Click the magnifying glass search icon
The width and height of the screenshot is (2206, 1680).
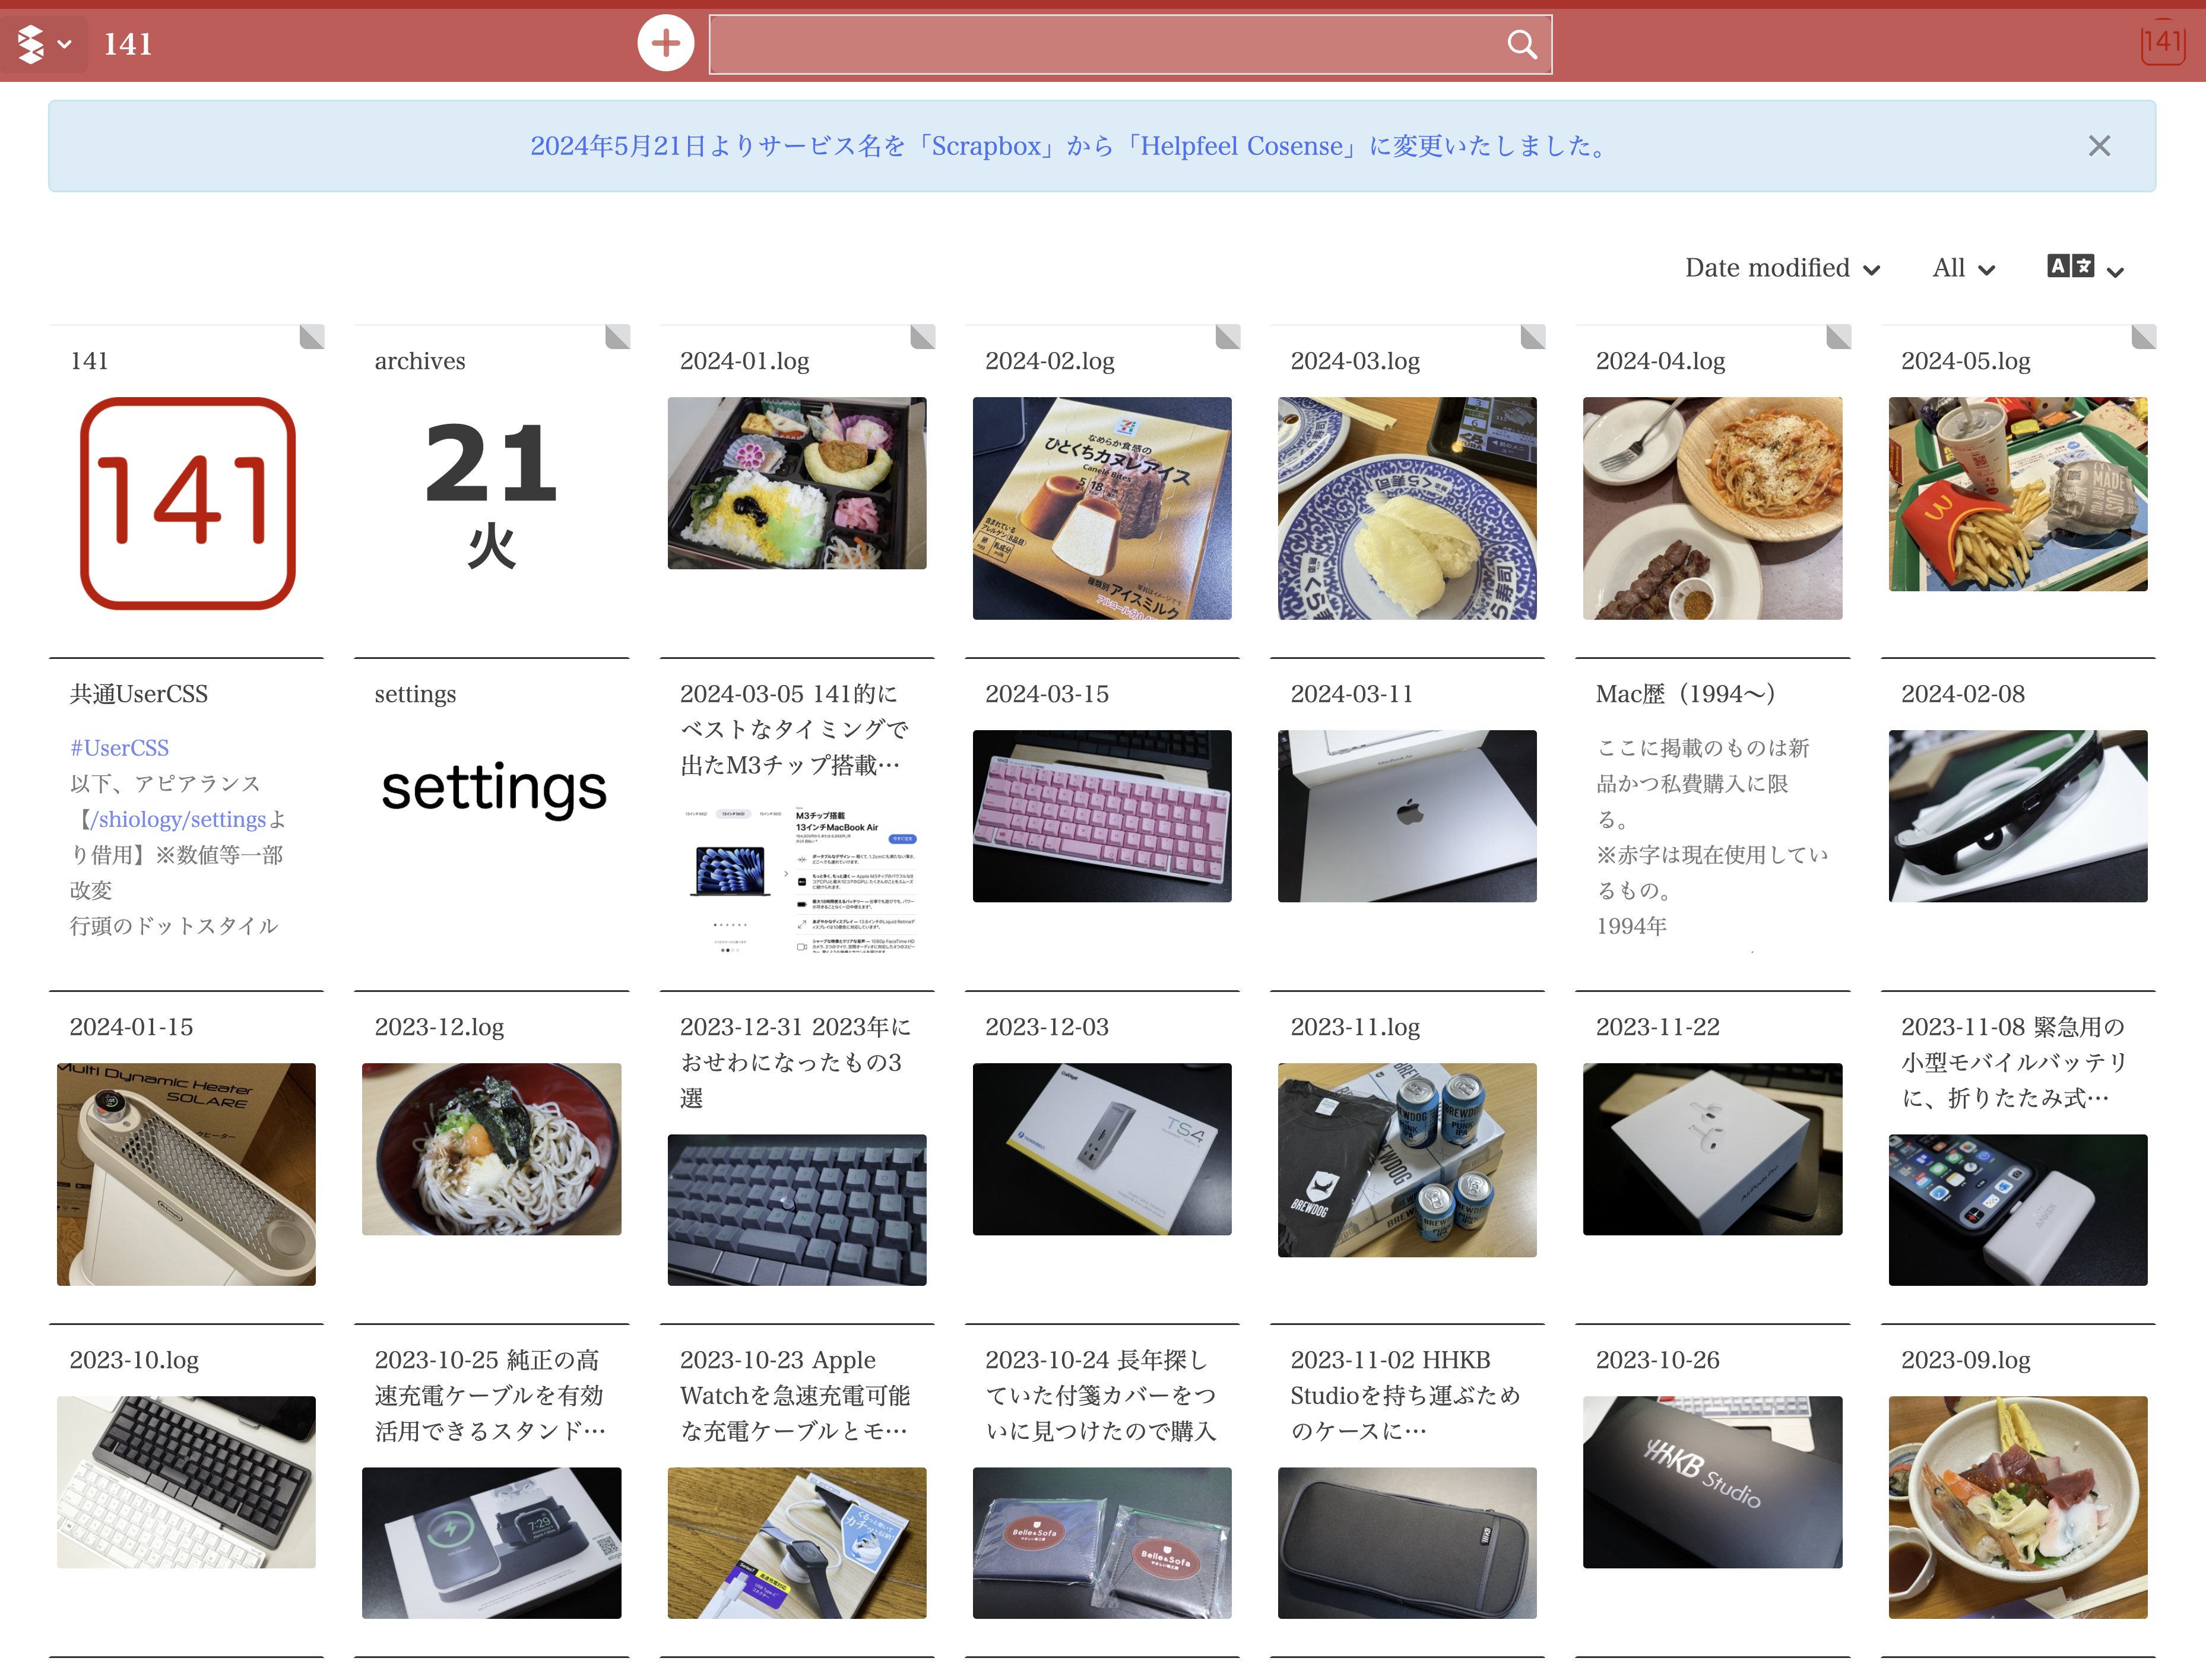coord(1521,44)
